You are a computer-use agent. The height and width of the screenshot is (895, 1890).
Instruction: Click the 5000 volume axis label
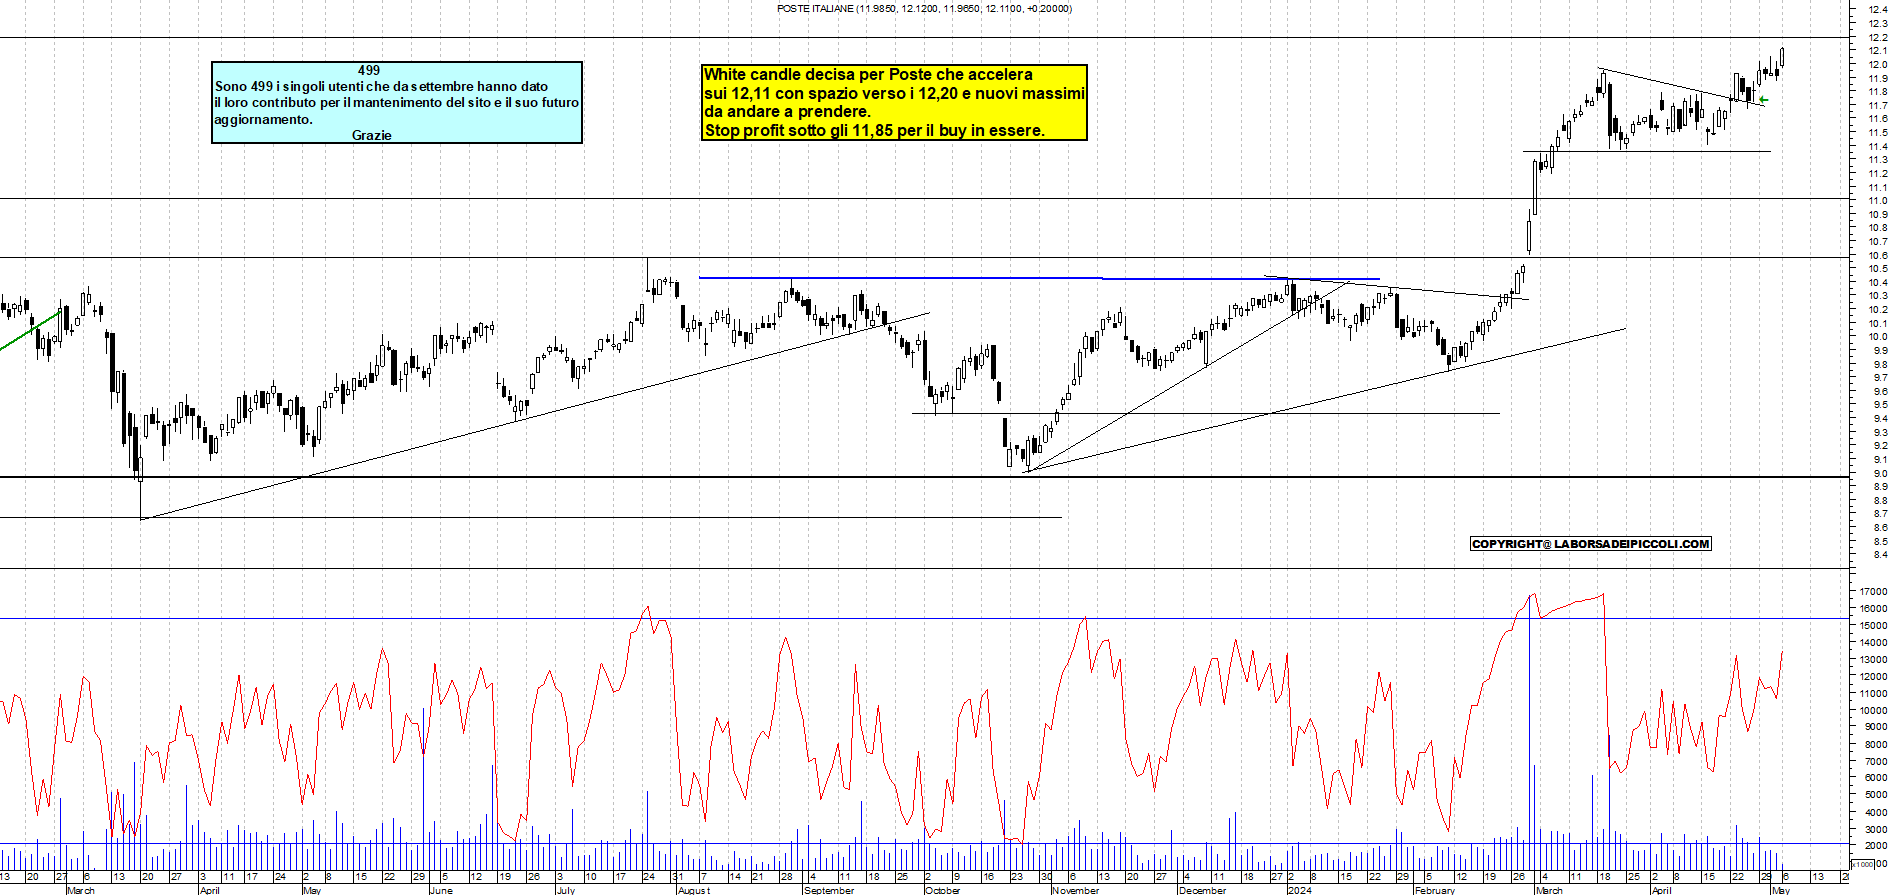tap(1875, 795)
